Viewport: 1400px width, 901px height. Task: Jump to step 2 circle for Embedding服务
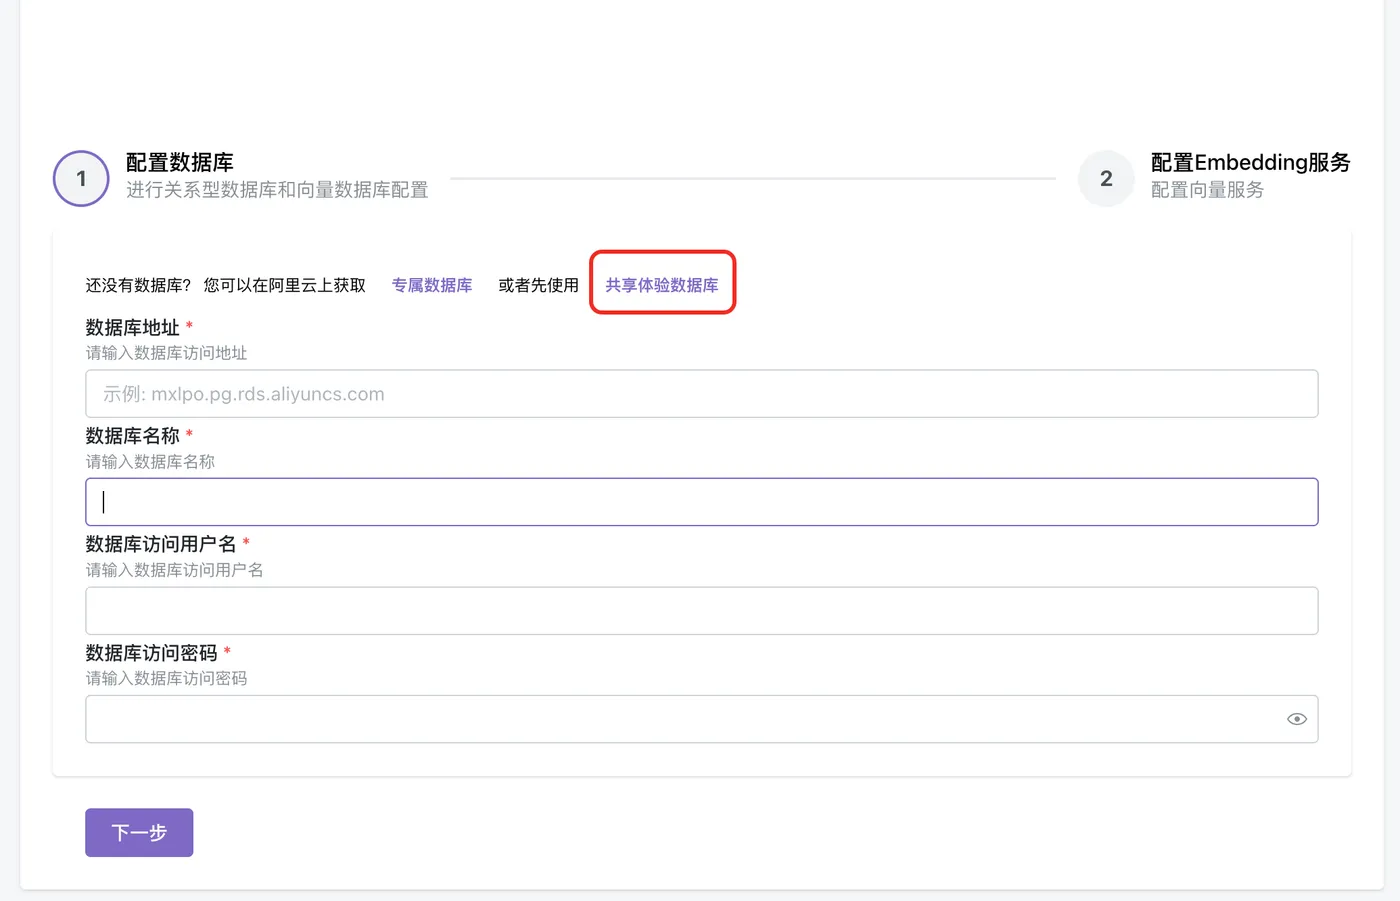coord(1106,179)
